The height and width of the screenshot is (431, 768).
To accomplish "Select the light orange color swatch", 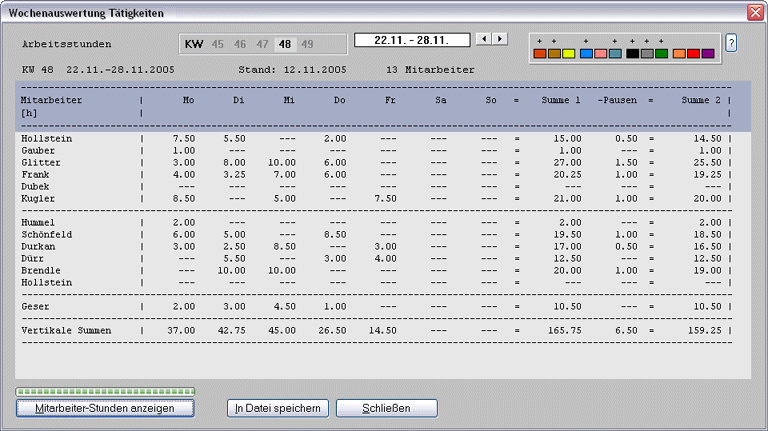I will [x=679, y=53].
